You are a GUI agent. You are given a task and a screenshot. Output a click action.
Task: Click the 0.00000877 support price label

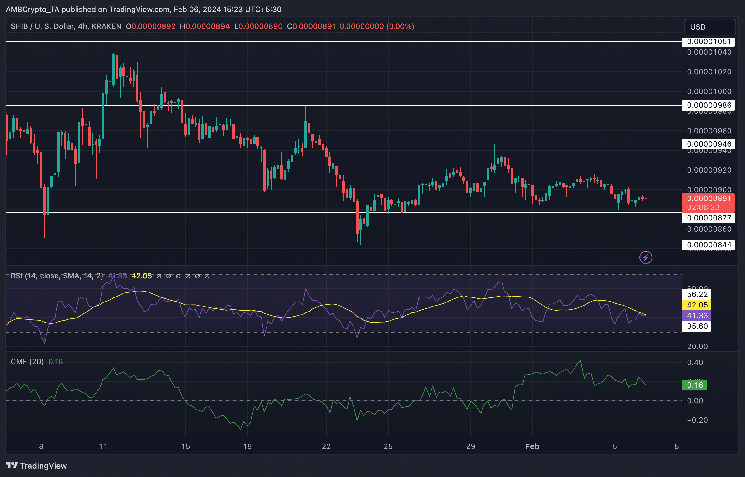708,216
